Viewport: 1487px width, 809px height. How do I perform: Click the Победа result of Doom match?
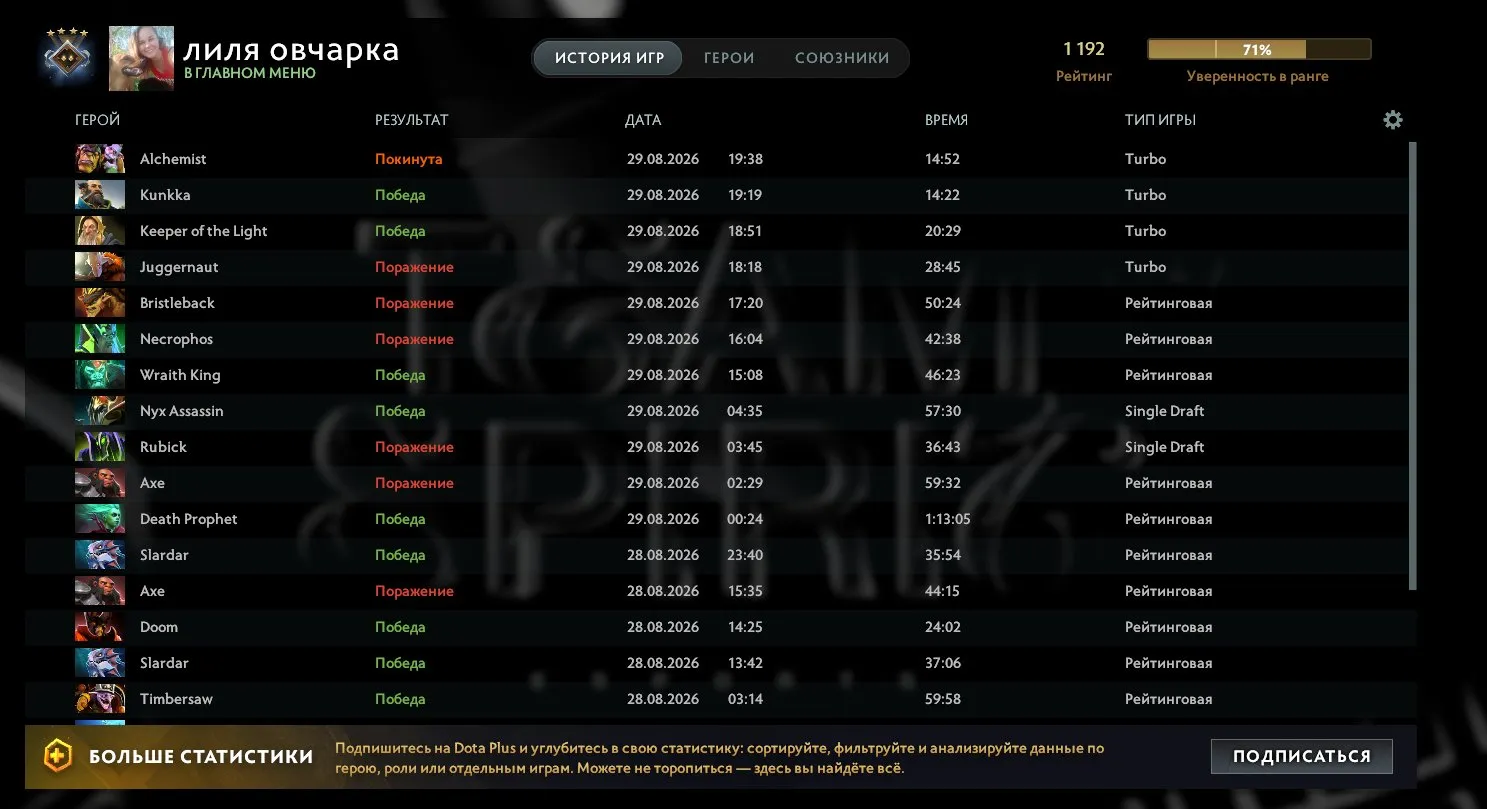[x=400, y=627]
